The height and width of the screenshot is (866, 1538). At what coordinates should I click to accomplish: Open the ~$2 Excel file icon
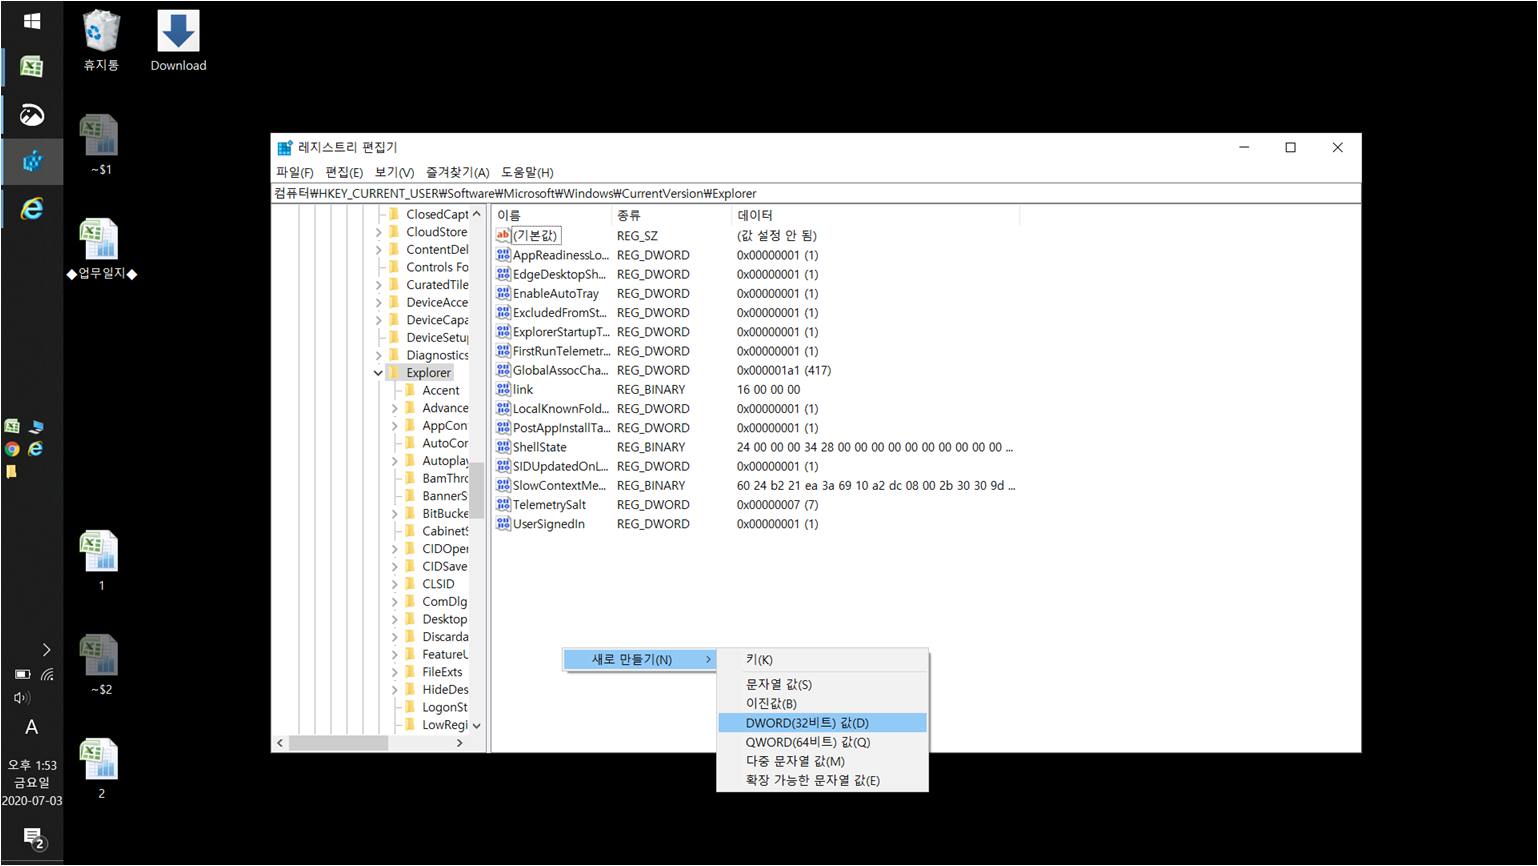100,665
